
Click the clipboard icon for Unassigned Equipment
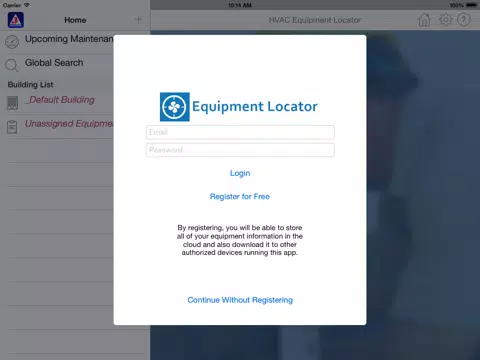12,127
